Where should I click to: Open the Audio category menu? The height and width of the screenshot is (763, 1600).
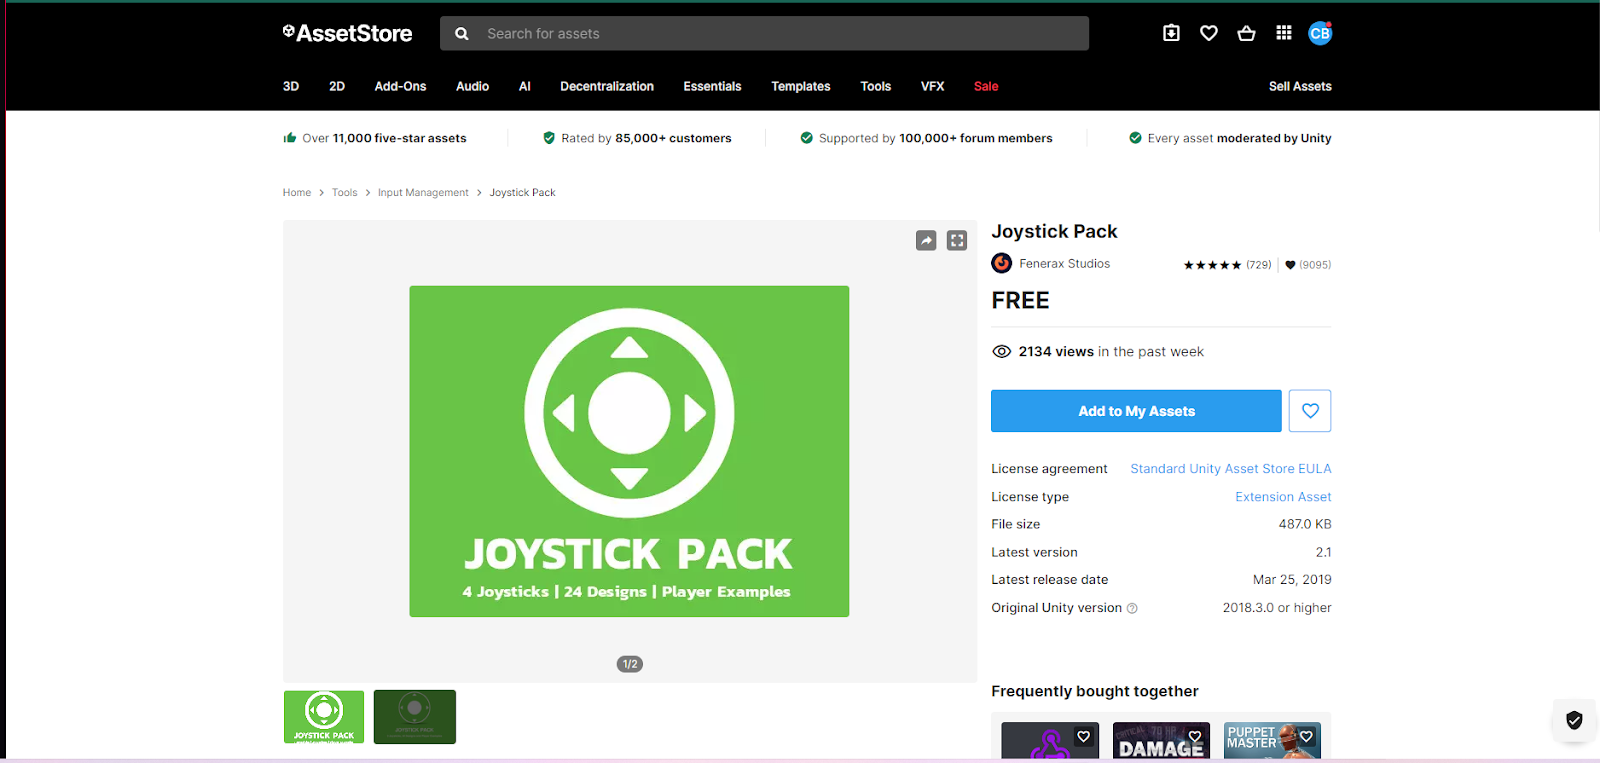tap(472, 86)
